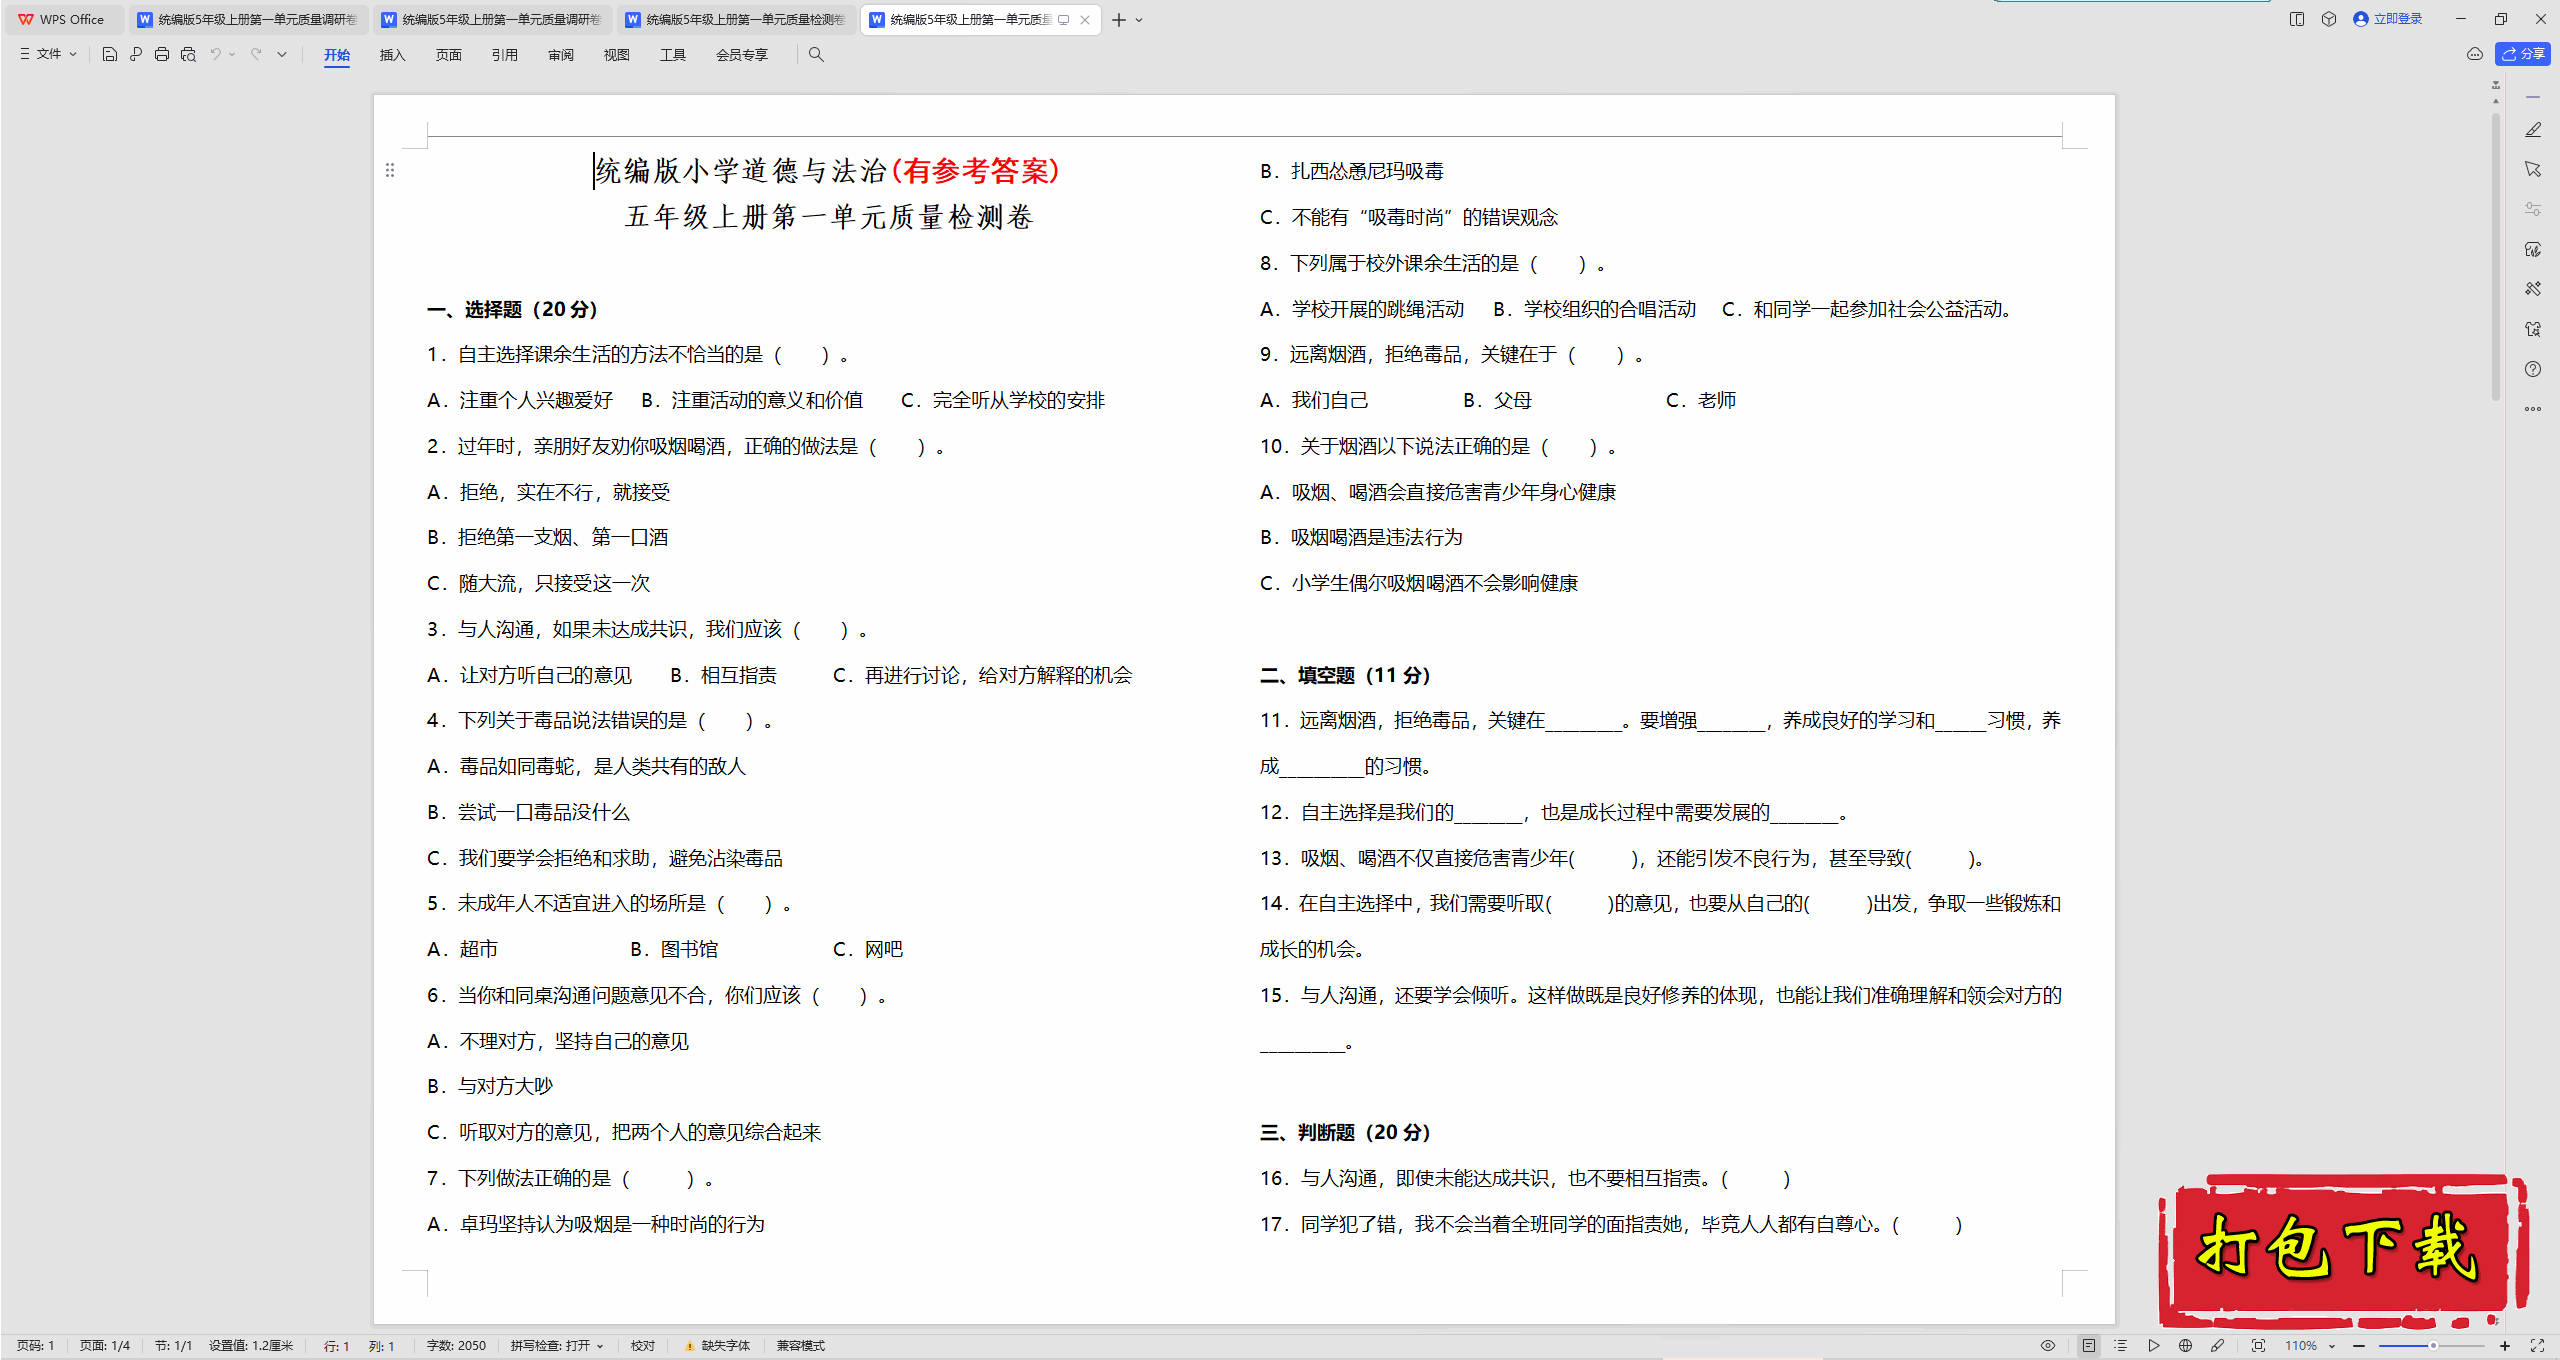
Task: Click the style helper icon in right sidebar
Action: 2533,329
